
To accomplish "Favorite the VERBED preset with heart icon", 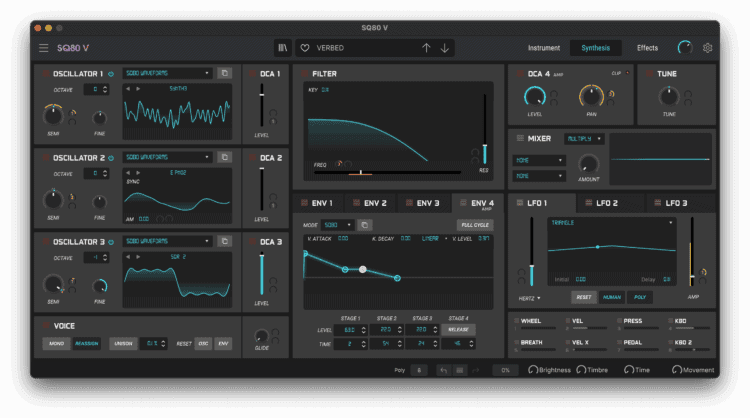I will [x=305, y=48].
